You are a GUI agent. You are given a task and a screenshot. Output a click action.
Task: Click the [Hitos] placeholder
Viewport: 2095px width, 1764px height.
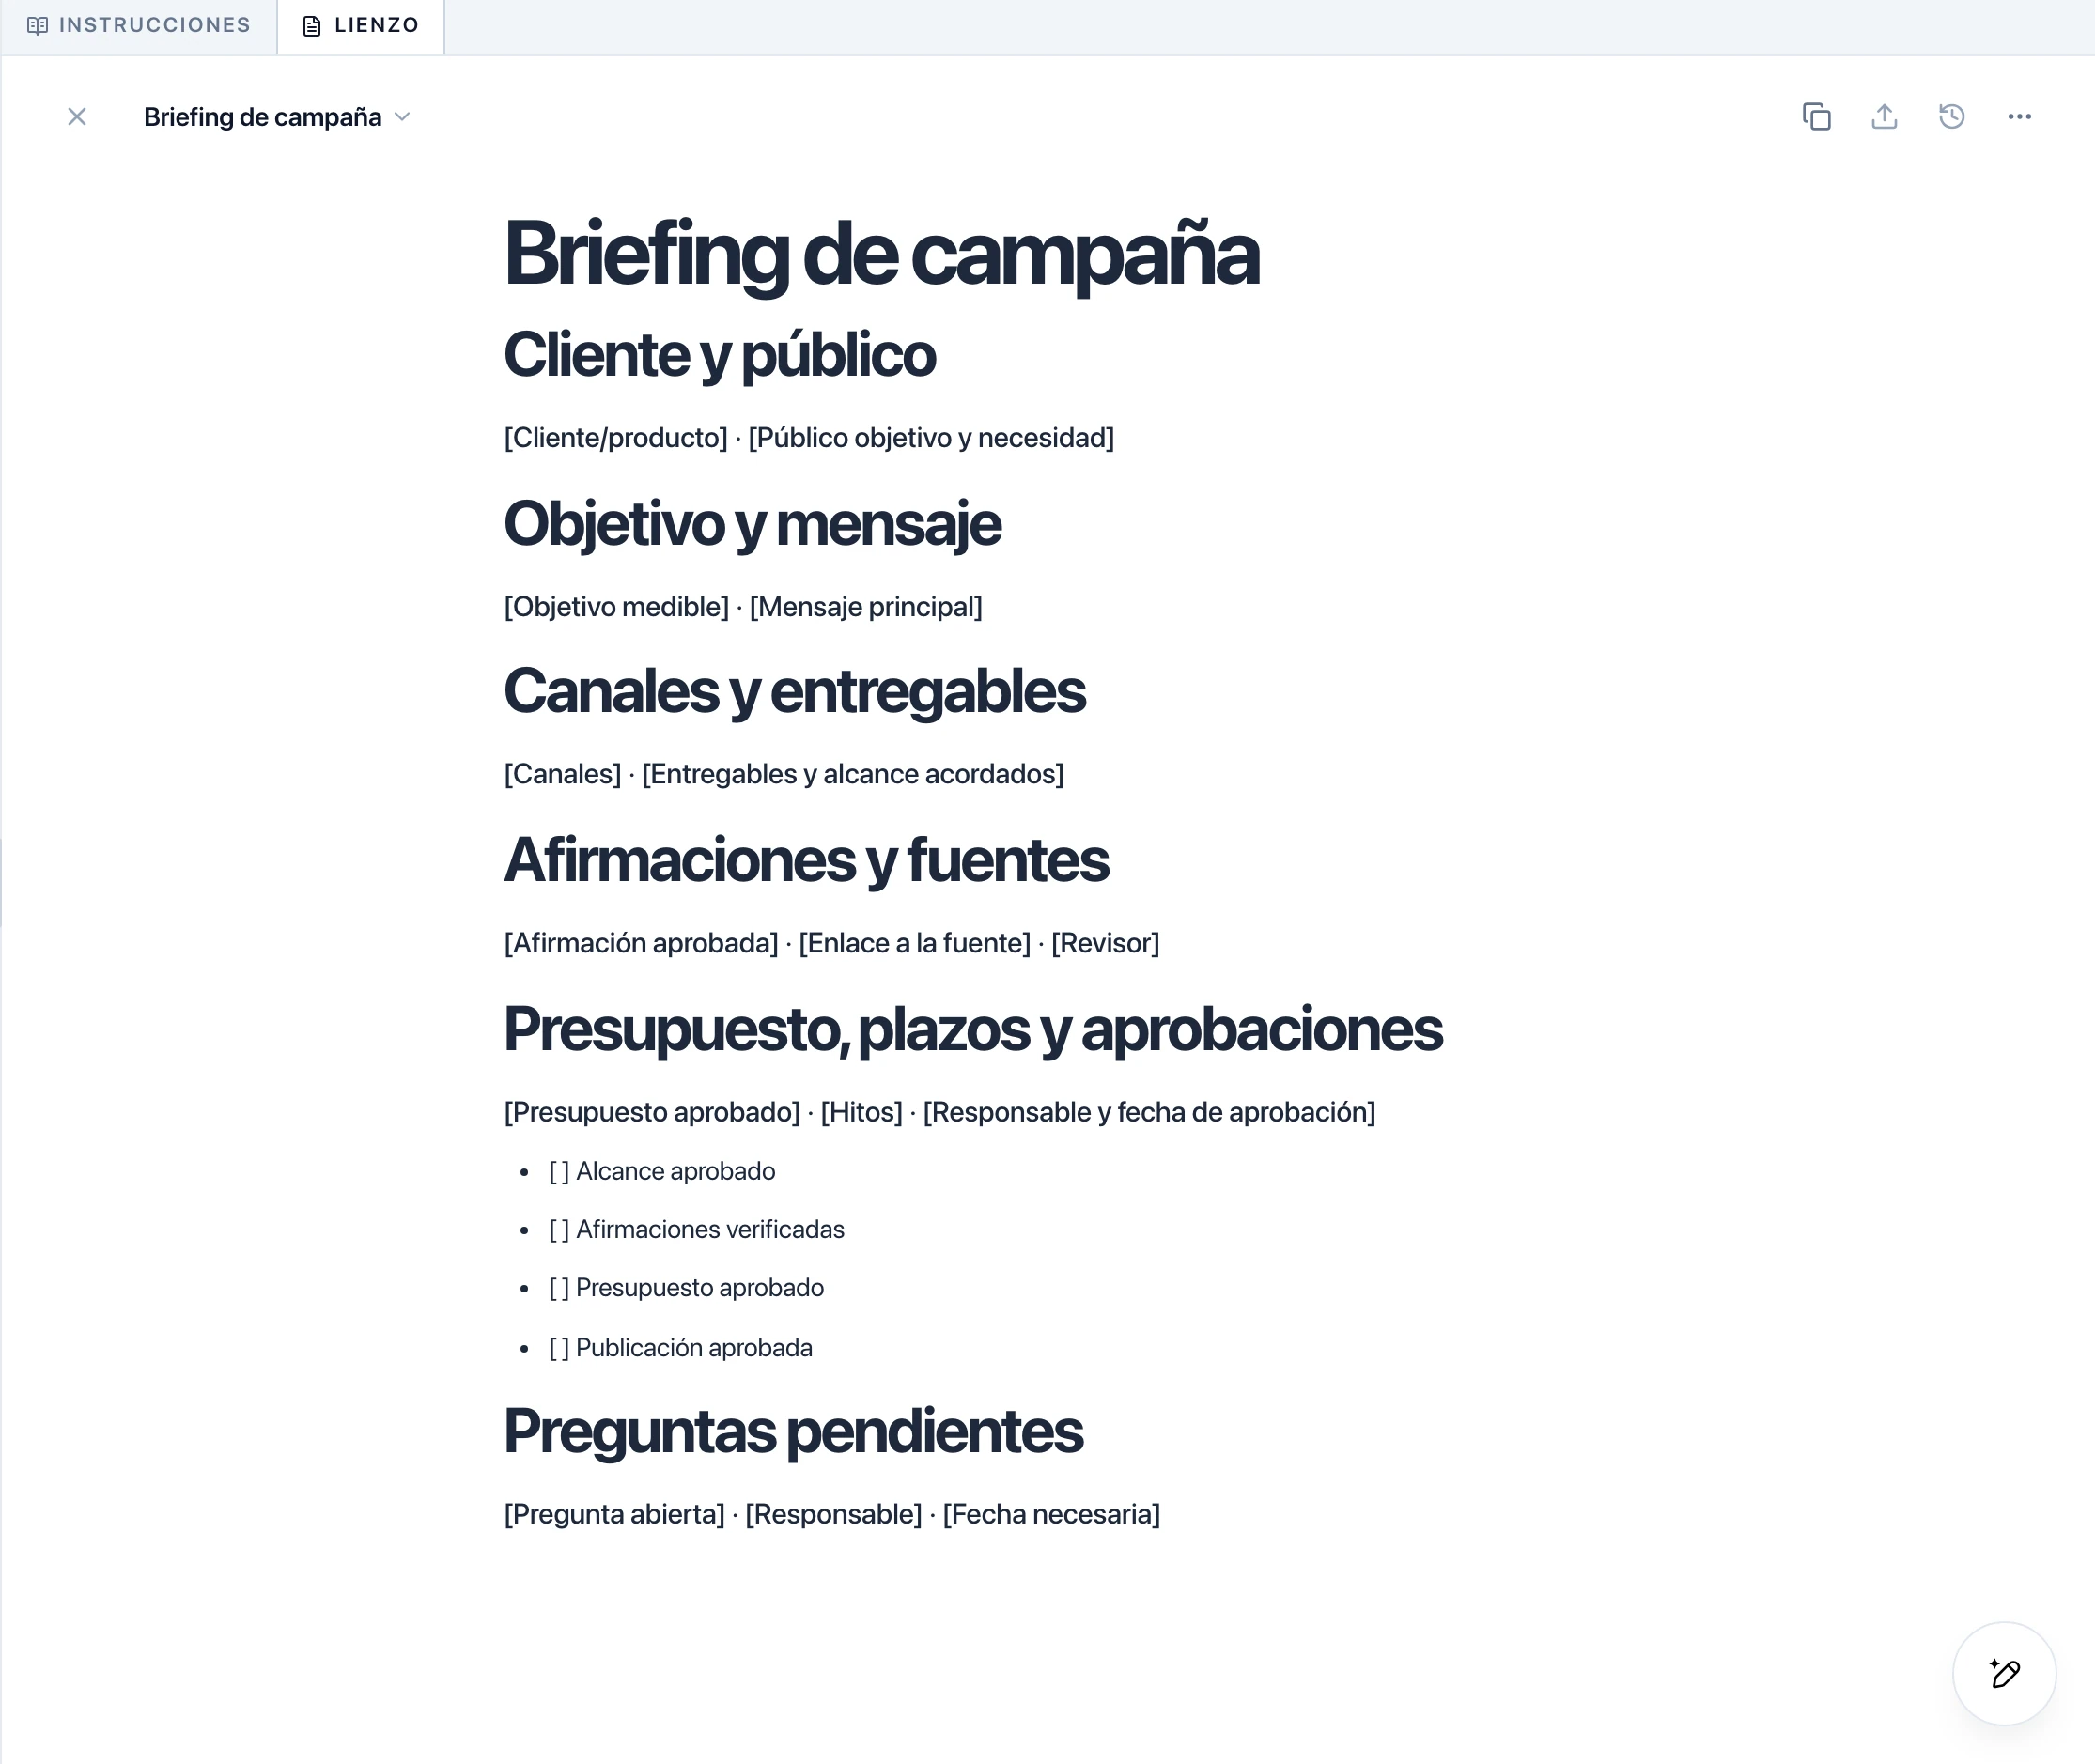[862, 1112]
